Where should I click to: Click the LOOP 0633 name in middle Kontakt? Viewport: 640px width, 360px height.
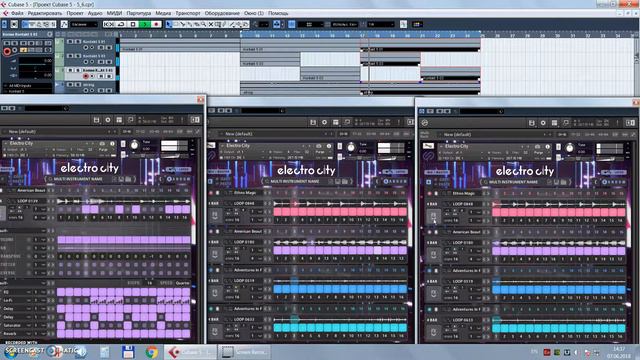pyautogui.click(x=244, y=319)
